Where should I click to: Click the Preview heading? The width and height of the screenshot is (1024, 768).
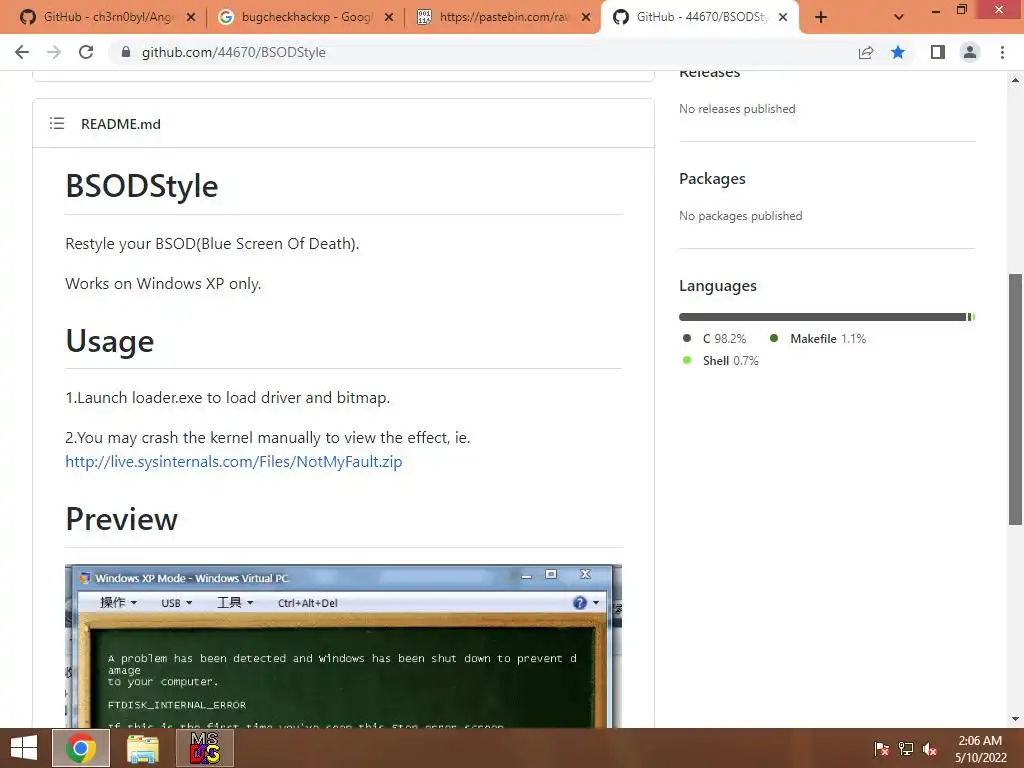coord(121,519)
